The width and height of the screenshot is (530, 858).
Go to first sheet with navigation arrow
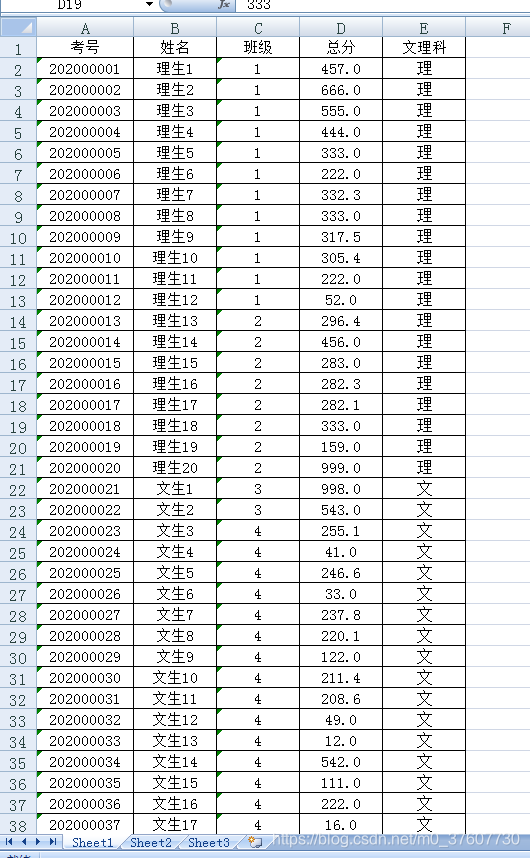click(9, 842)
